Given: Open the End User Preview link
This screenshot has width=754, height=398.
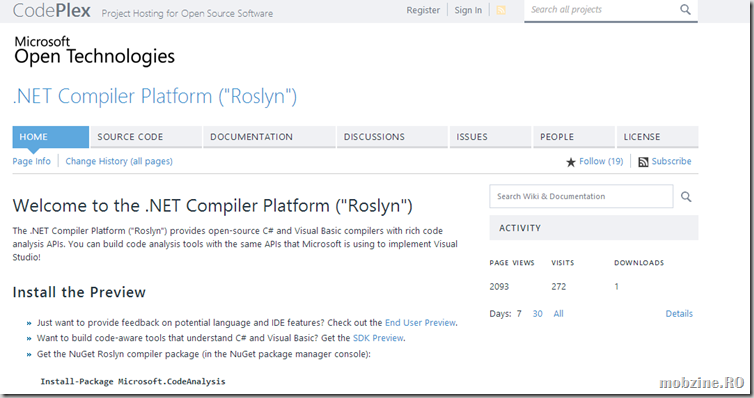Looking at the screenshot, I should [x=420, y=323].
